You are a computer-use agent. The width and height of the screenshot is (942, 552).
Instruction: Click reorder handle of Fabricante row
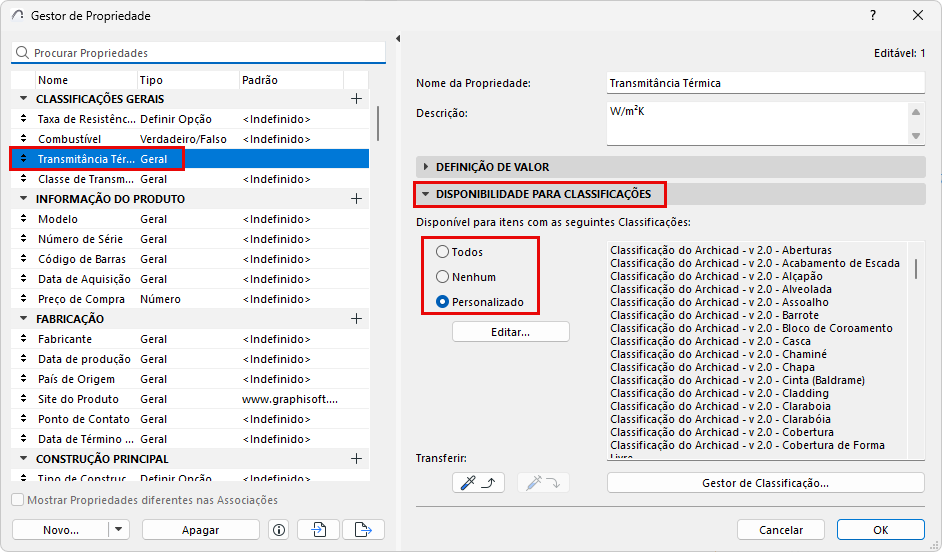tap(23, 339)
